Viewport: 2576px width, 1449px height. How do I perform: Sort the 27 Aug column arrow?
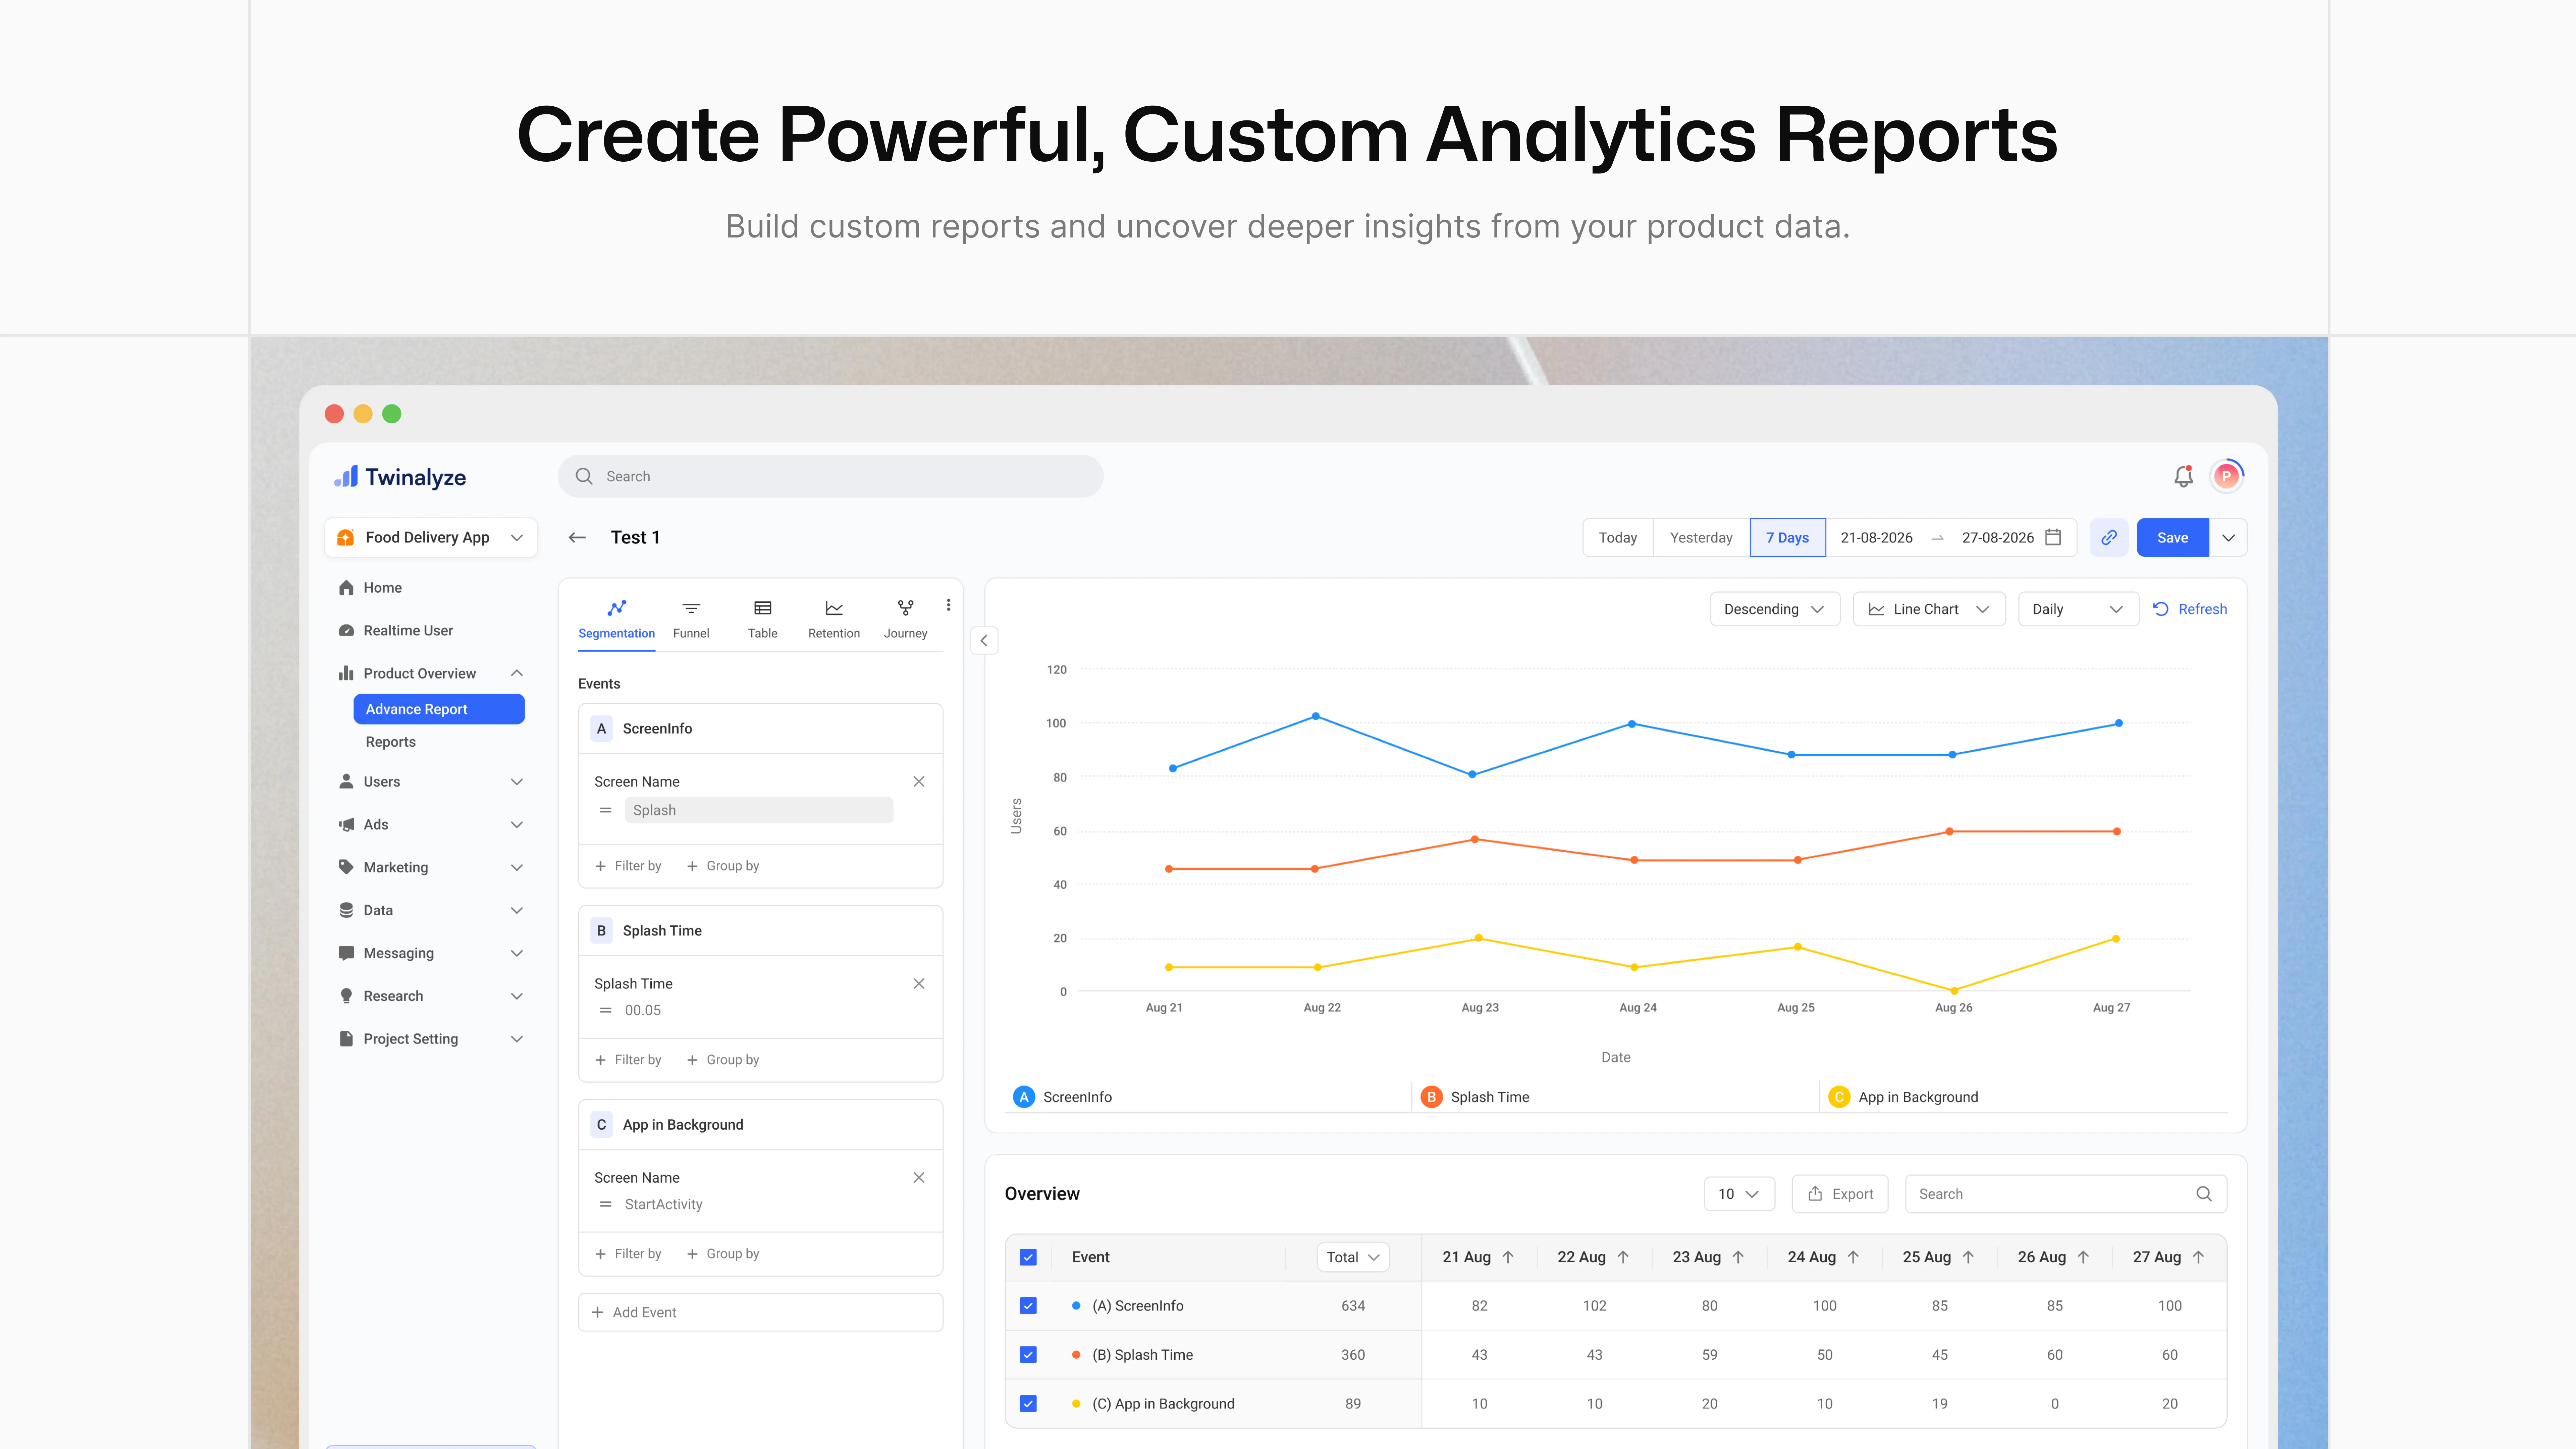pos(2198,1257)
